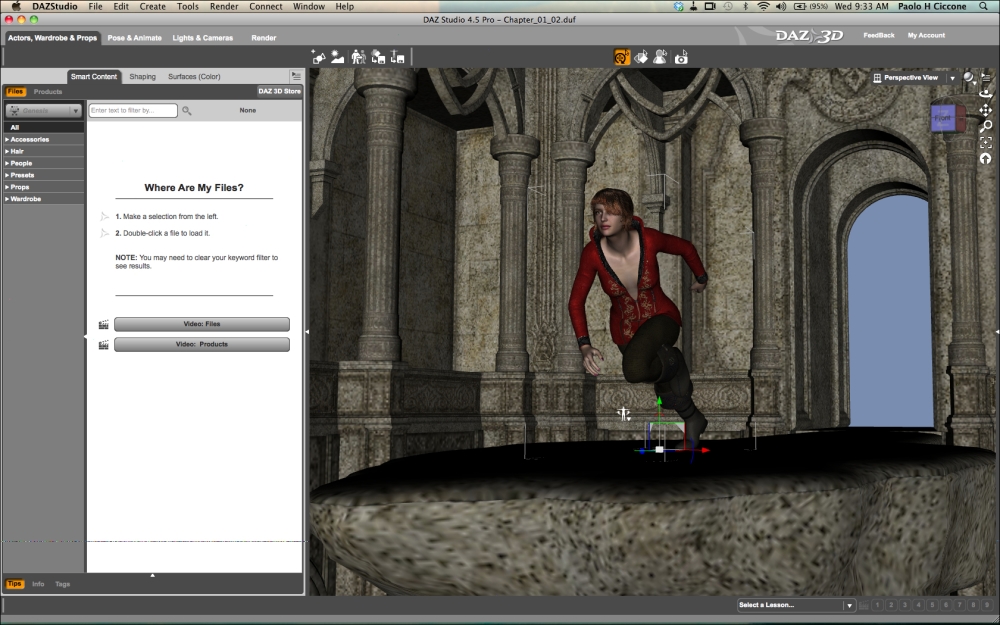This screenshot has height=625, width=1000.
Task: Click the layers with save disk toolbar icon
Action: click(x=378, y=57)
